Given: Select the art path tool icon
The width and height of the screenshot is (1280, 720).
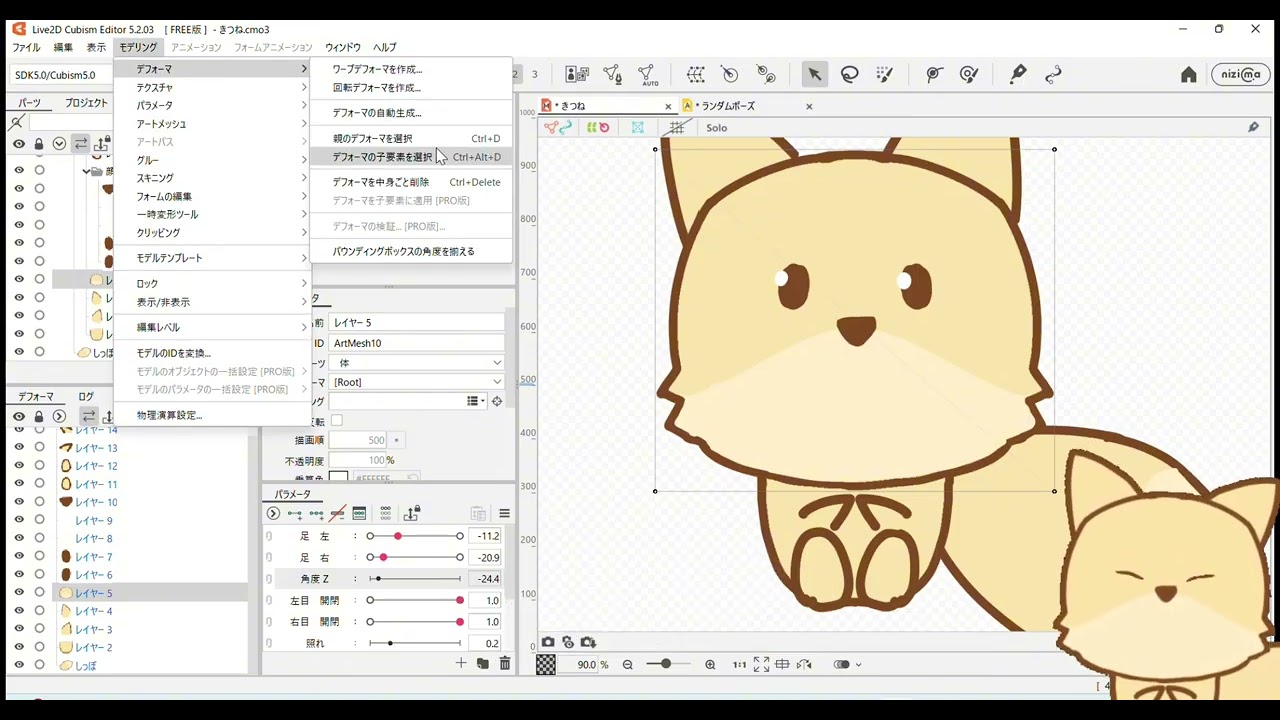Looking at the screenshot, I should (1053, 74).
